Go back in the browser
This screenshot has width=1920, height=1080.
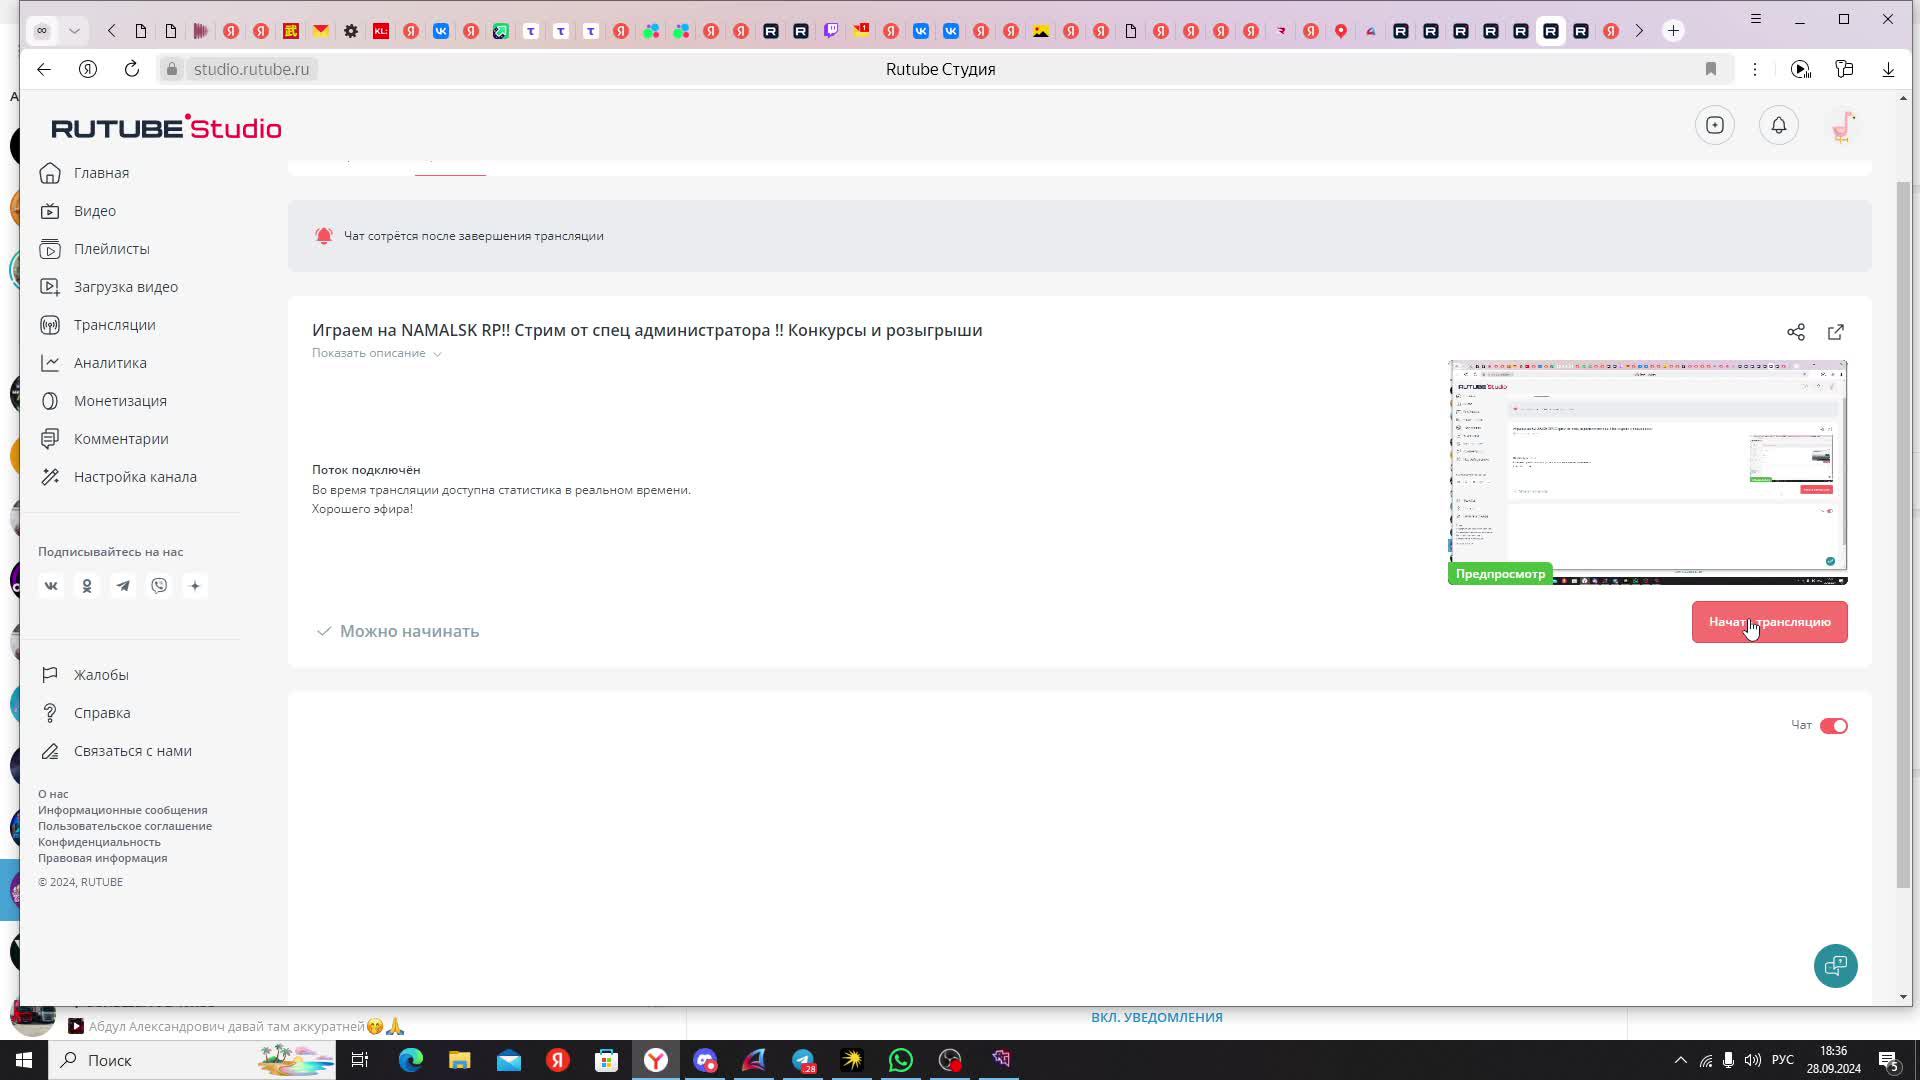(x=44, y=69)
